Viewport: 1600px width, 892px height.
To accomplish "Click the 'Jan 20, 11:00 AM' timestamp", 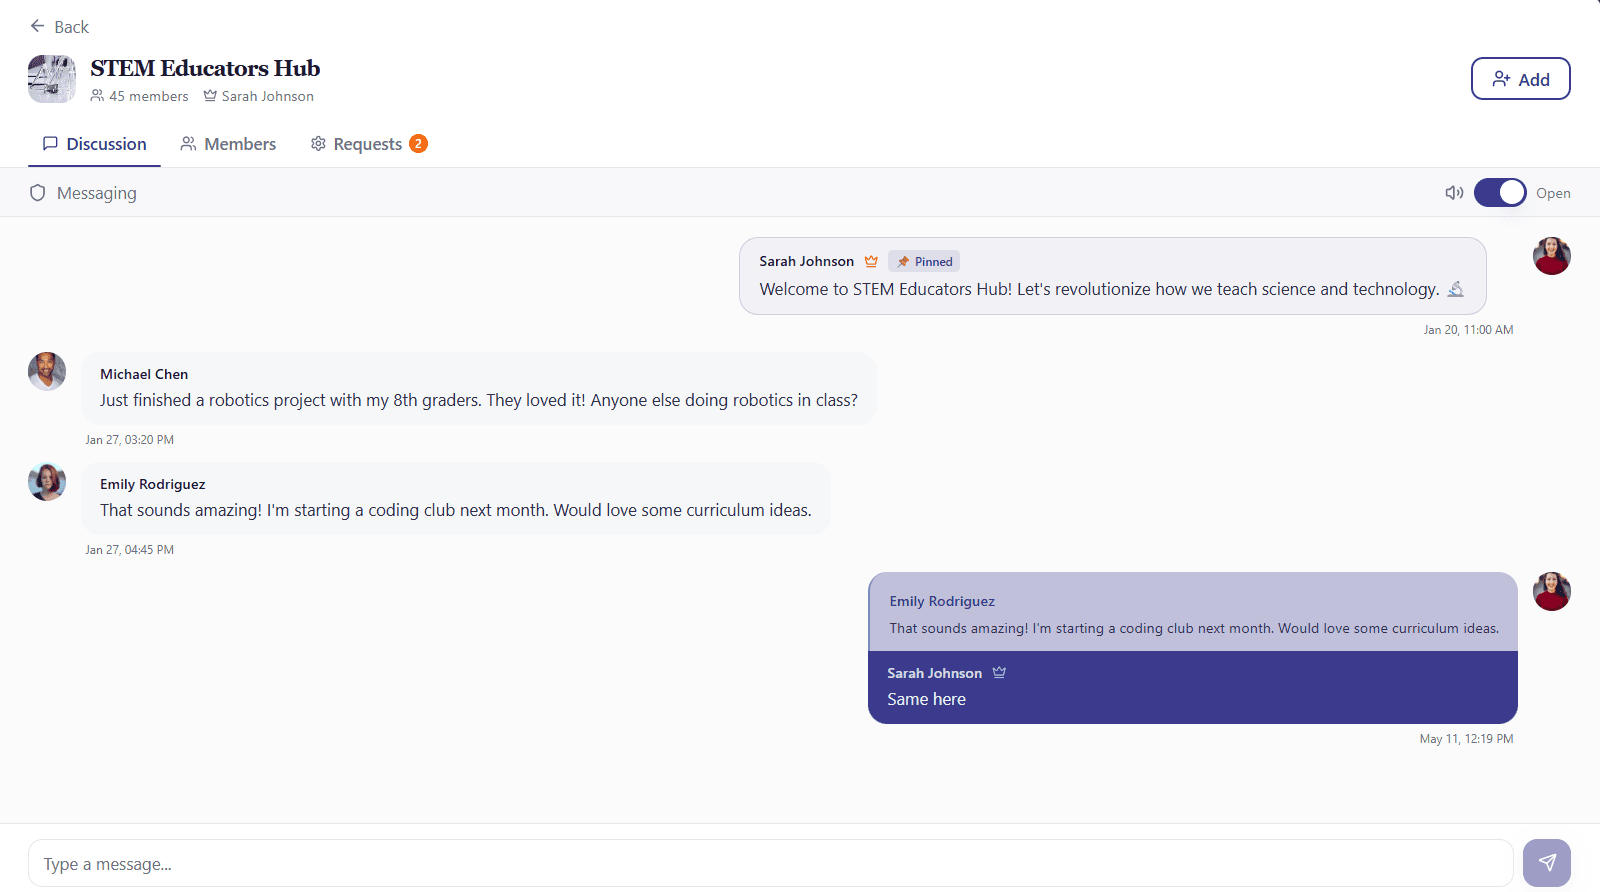I will [x=1468, y=330].
